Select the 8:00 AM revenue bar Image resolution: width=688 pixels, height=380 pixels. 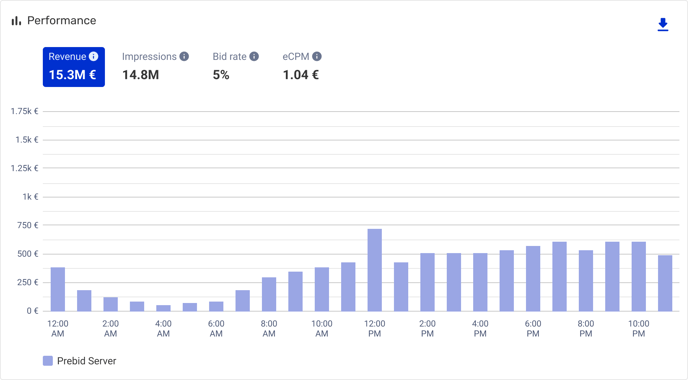click(x=269, y=294)
